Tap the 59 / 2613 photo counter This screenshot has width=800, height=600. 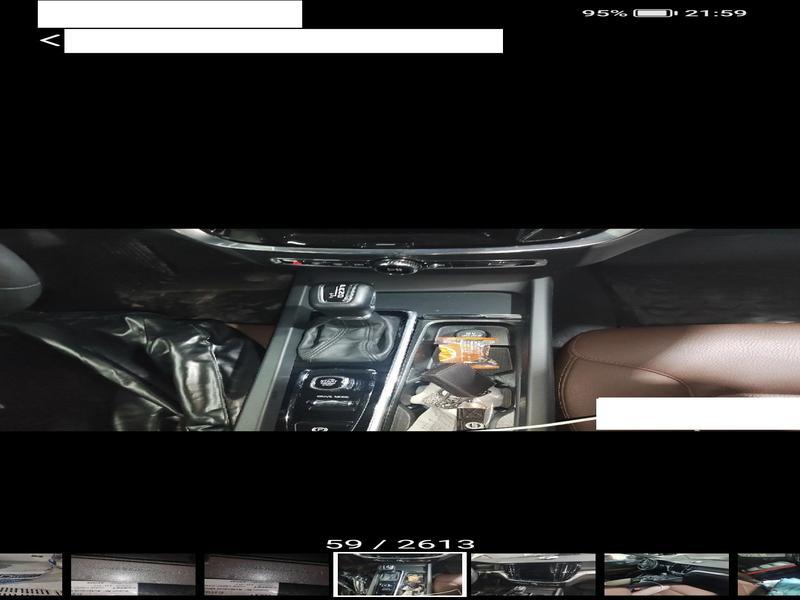point(400,544)
